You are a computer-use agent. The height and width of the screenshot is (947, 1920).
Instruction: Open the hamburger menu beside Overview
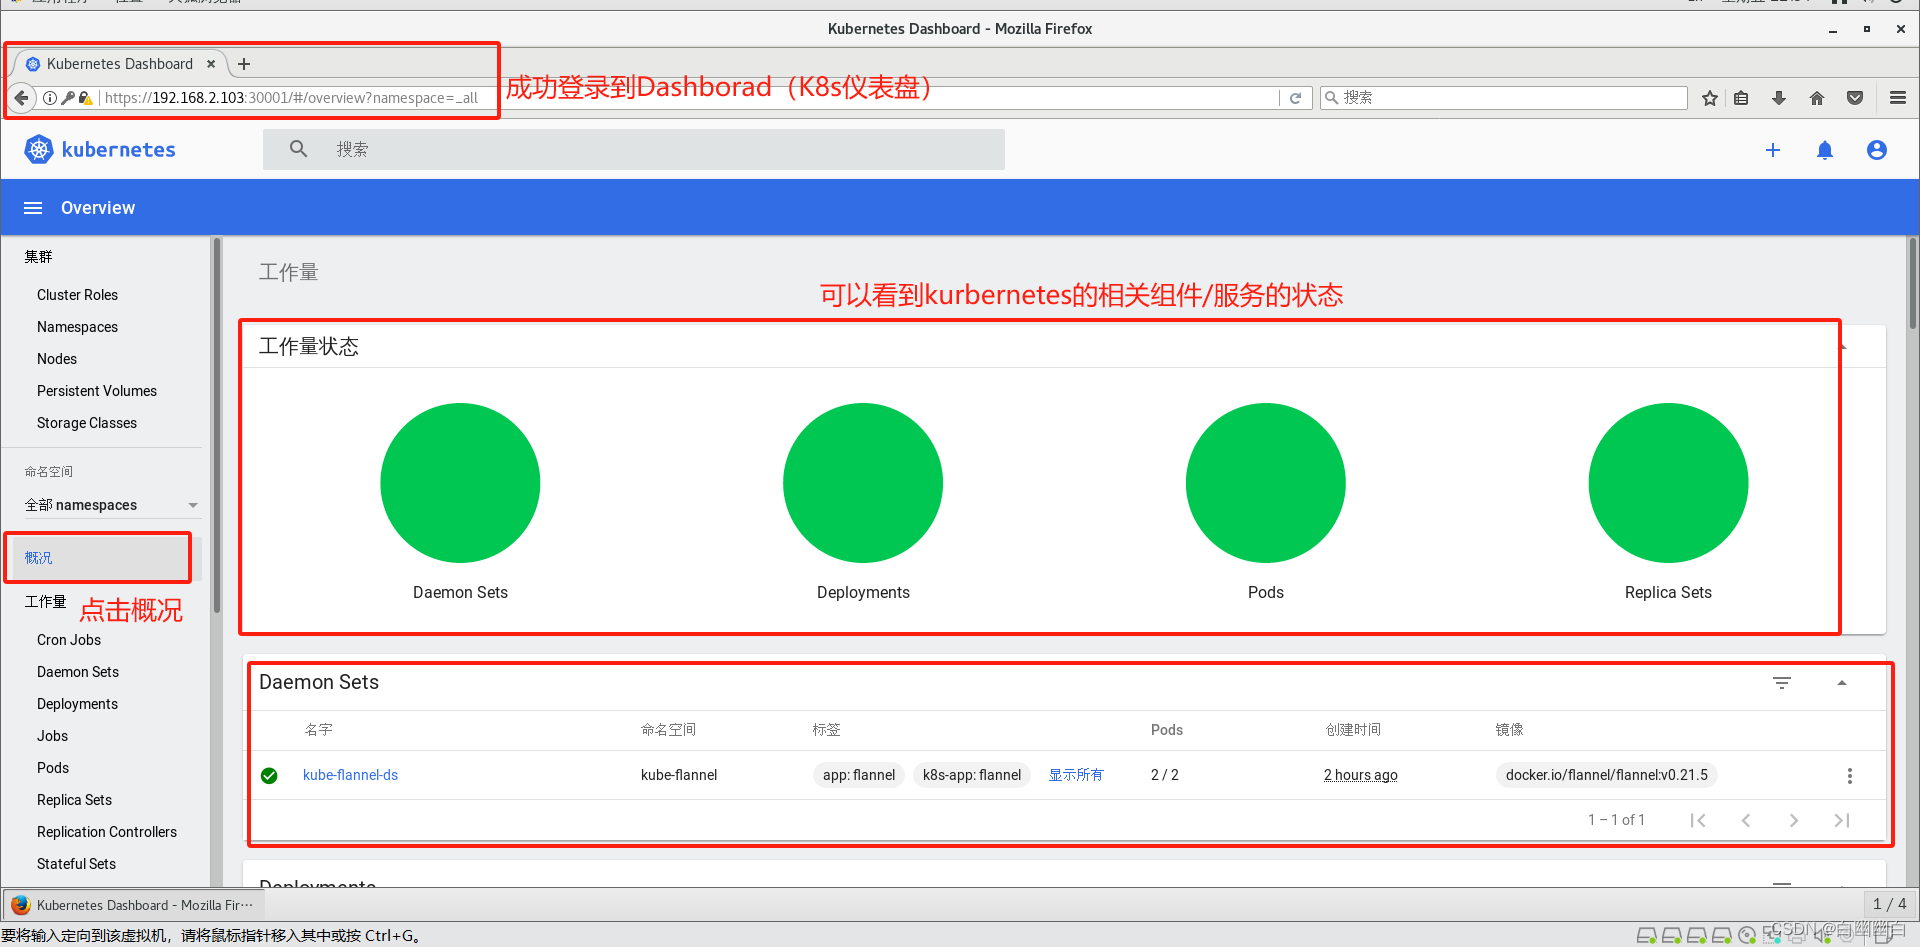(x=33, y=208)
